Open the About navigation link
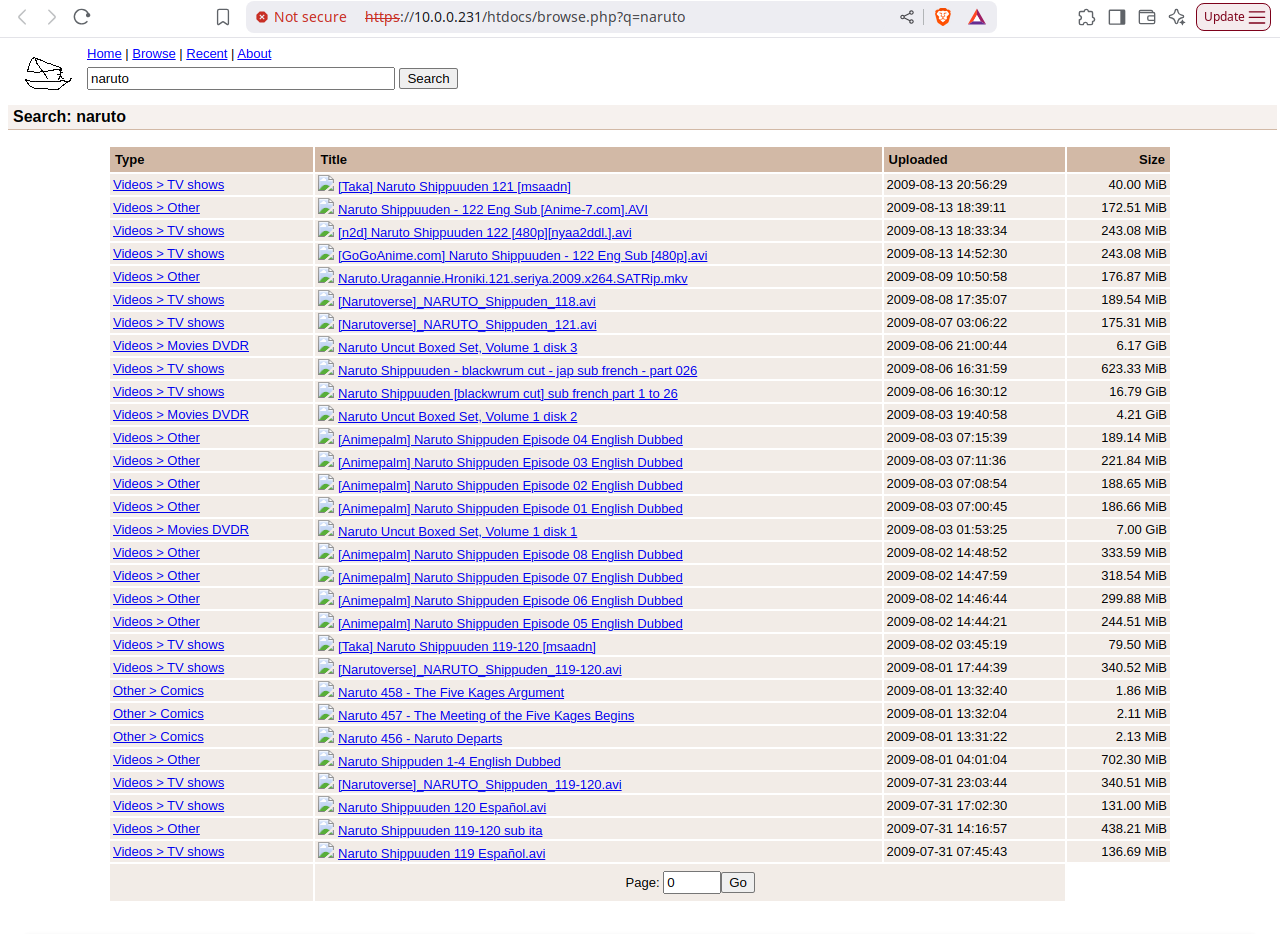Viewport: 1280px width, 934px height. pyautogui.click(x=254, y=54)
